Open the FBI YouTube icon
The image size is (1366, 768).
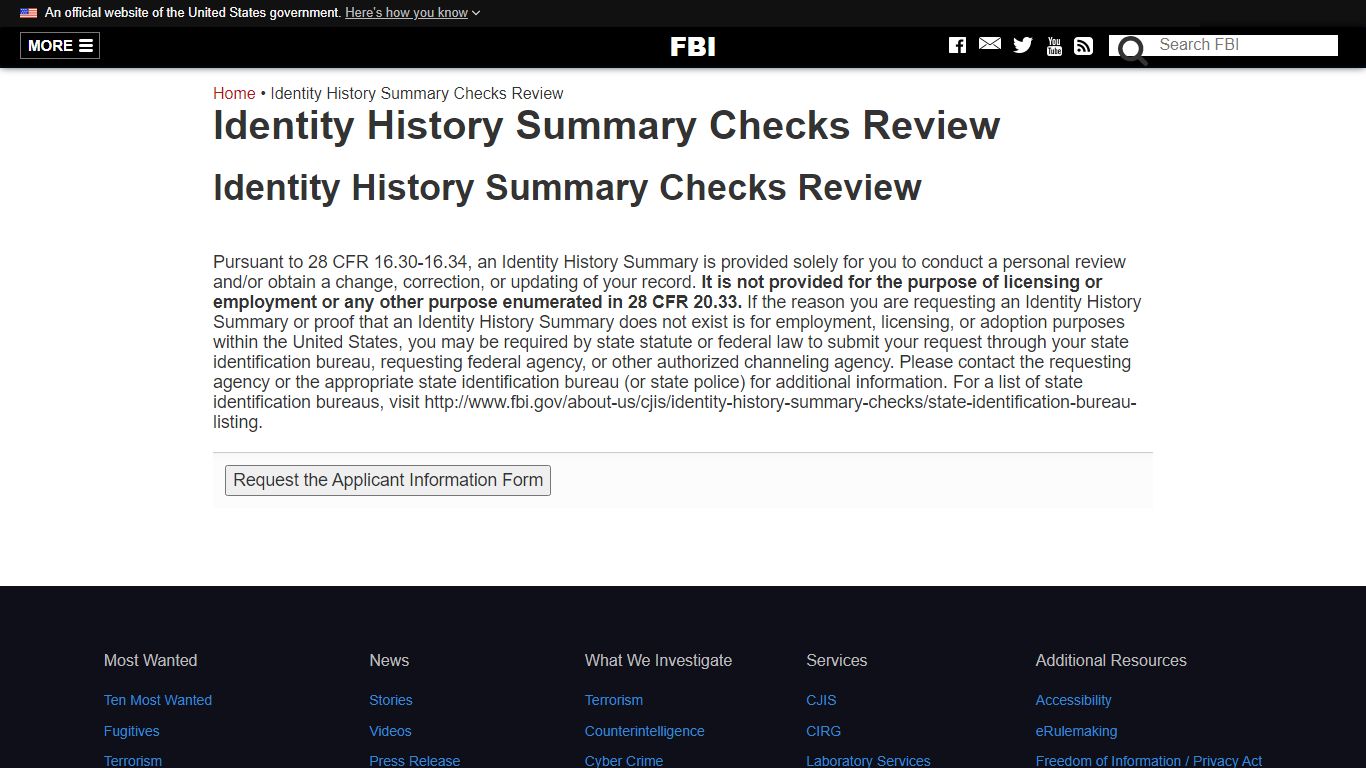[x=1054, y=46]
